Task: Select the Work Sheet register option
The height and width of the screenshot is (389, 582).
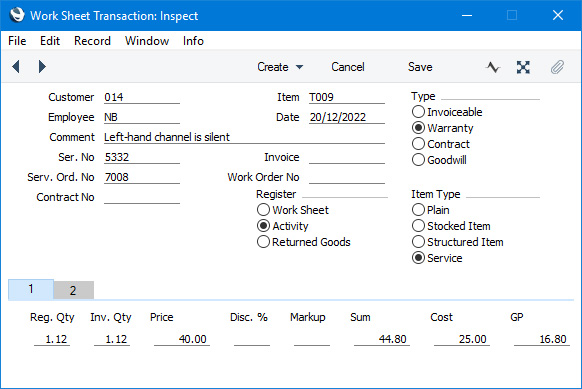Action: (292, 210)
